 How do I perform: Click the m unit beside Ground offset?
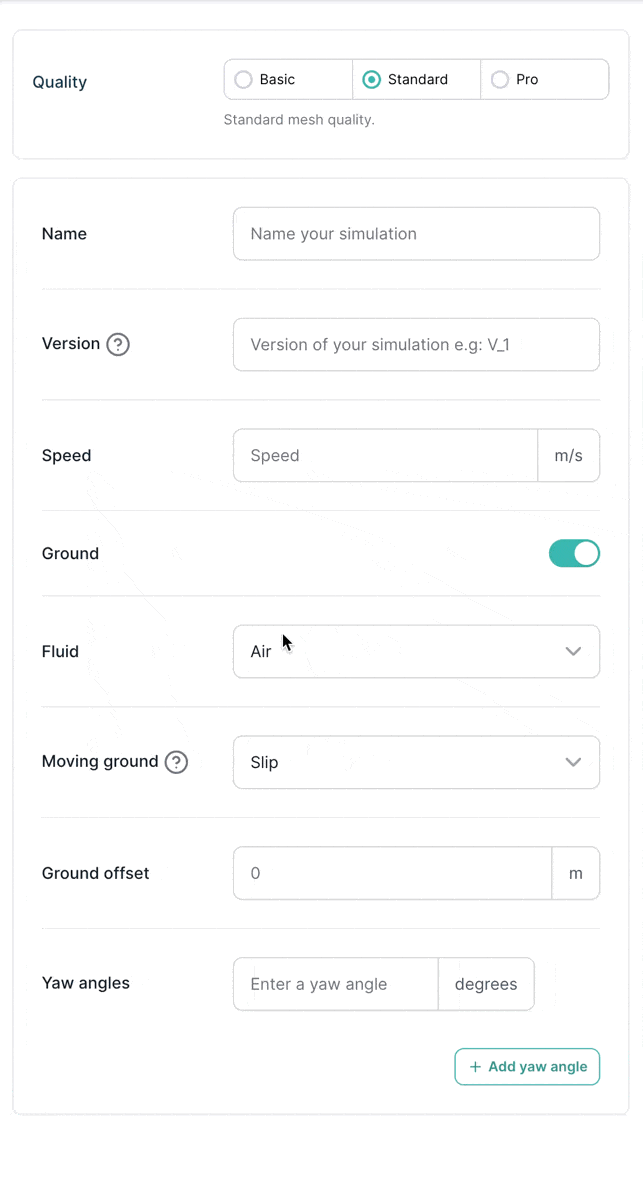[576, 873]
